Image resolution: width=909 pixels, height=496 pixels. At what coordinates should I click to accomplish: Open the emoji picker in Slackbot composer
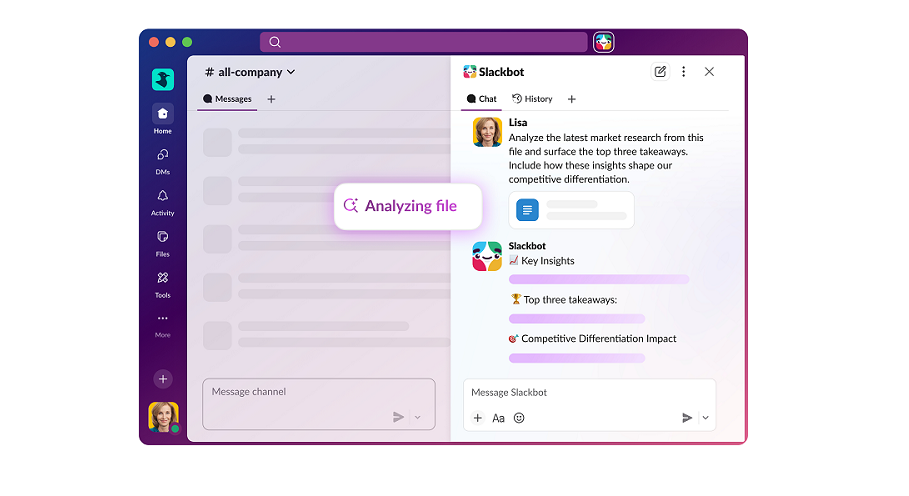519,418
